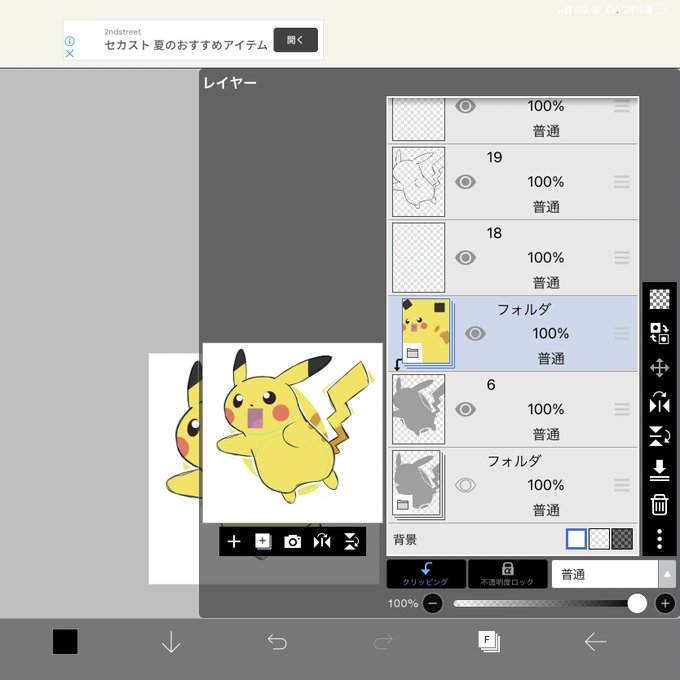Tap the merge down arrow icon

[x=659, y=471]
